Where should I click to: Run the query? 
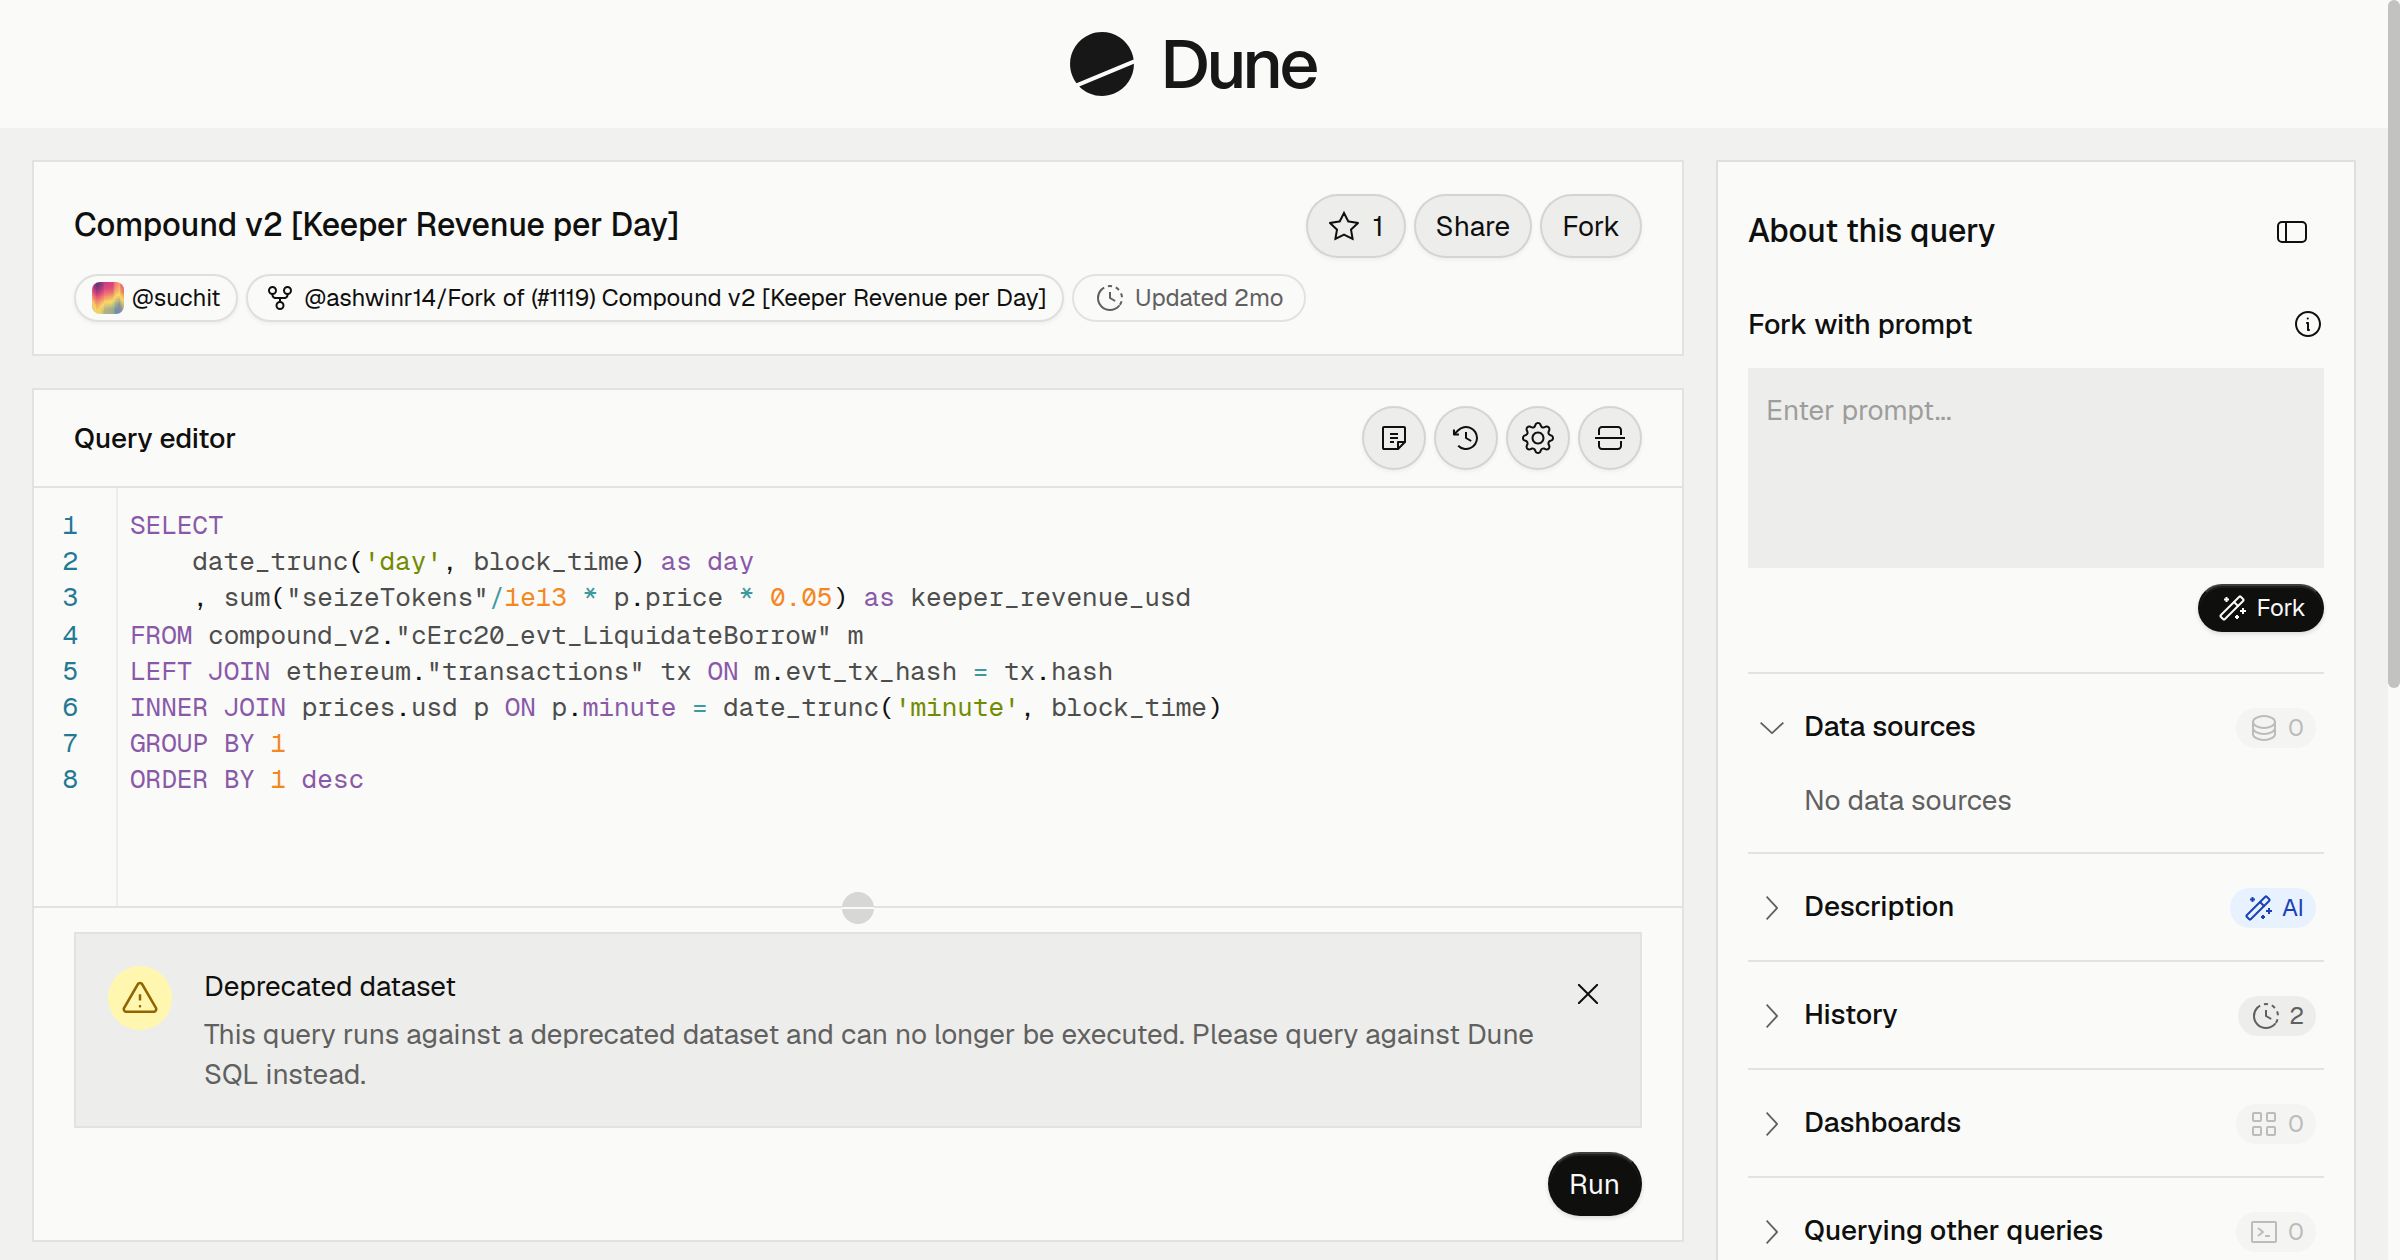click(1594, 1184)
